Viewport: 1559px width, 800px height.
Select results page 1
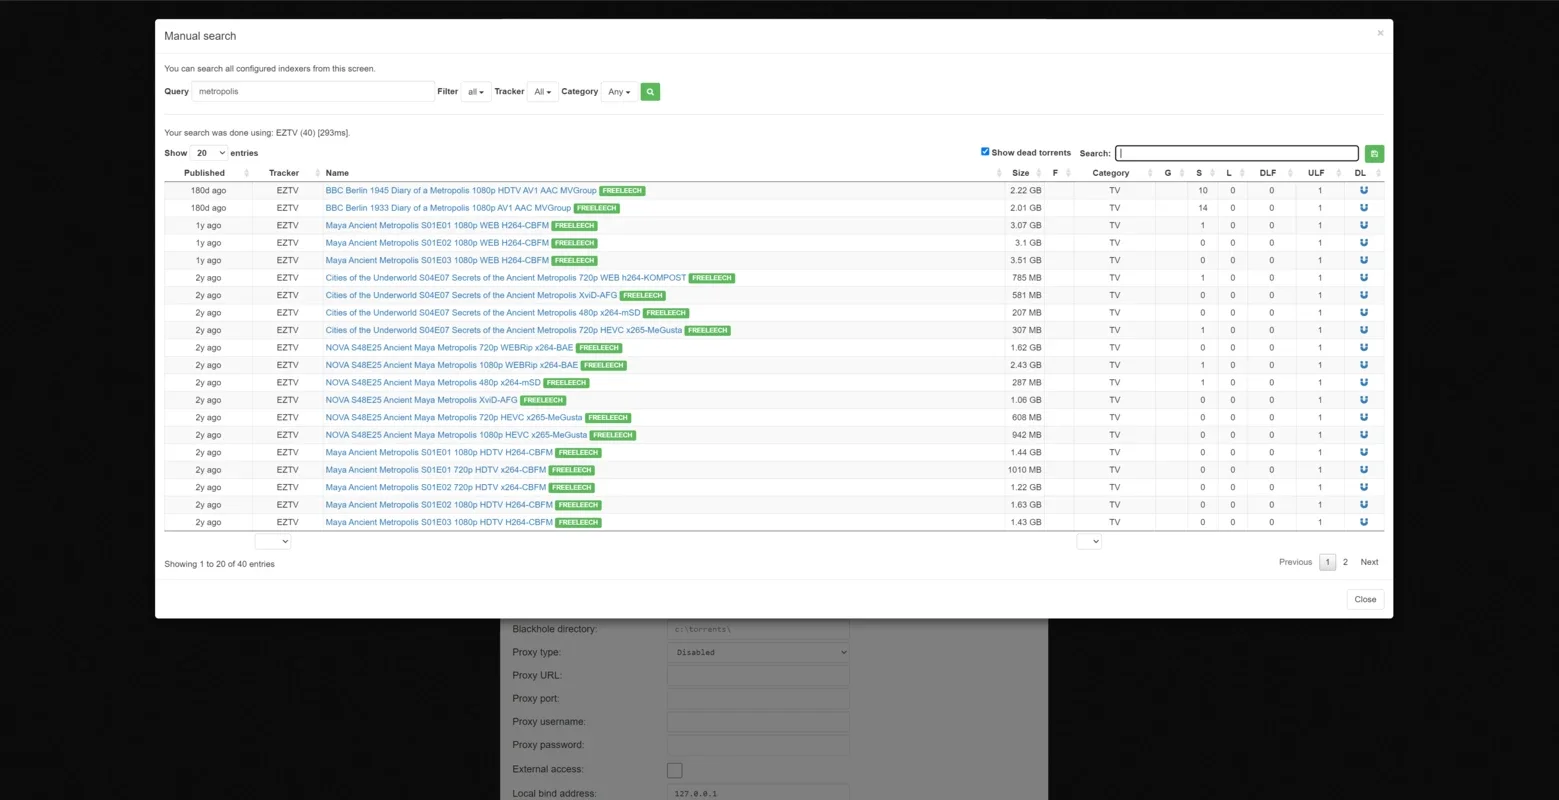click(x=1327, y=562)
